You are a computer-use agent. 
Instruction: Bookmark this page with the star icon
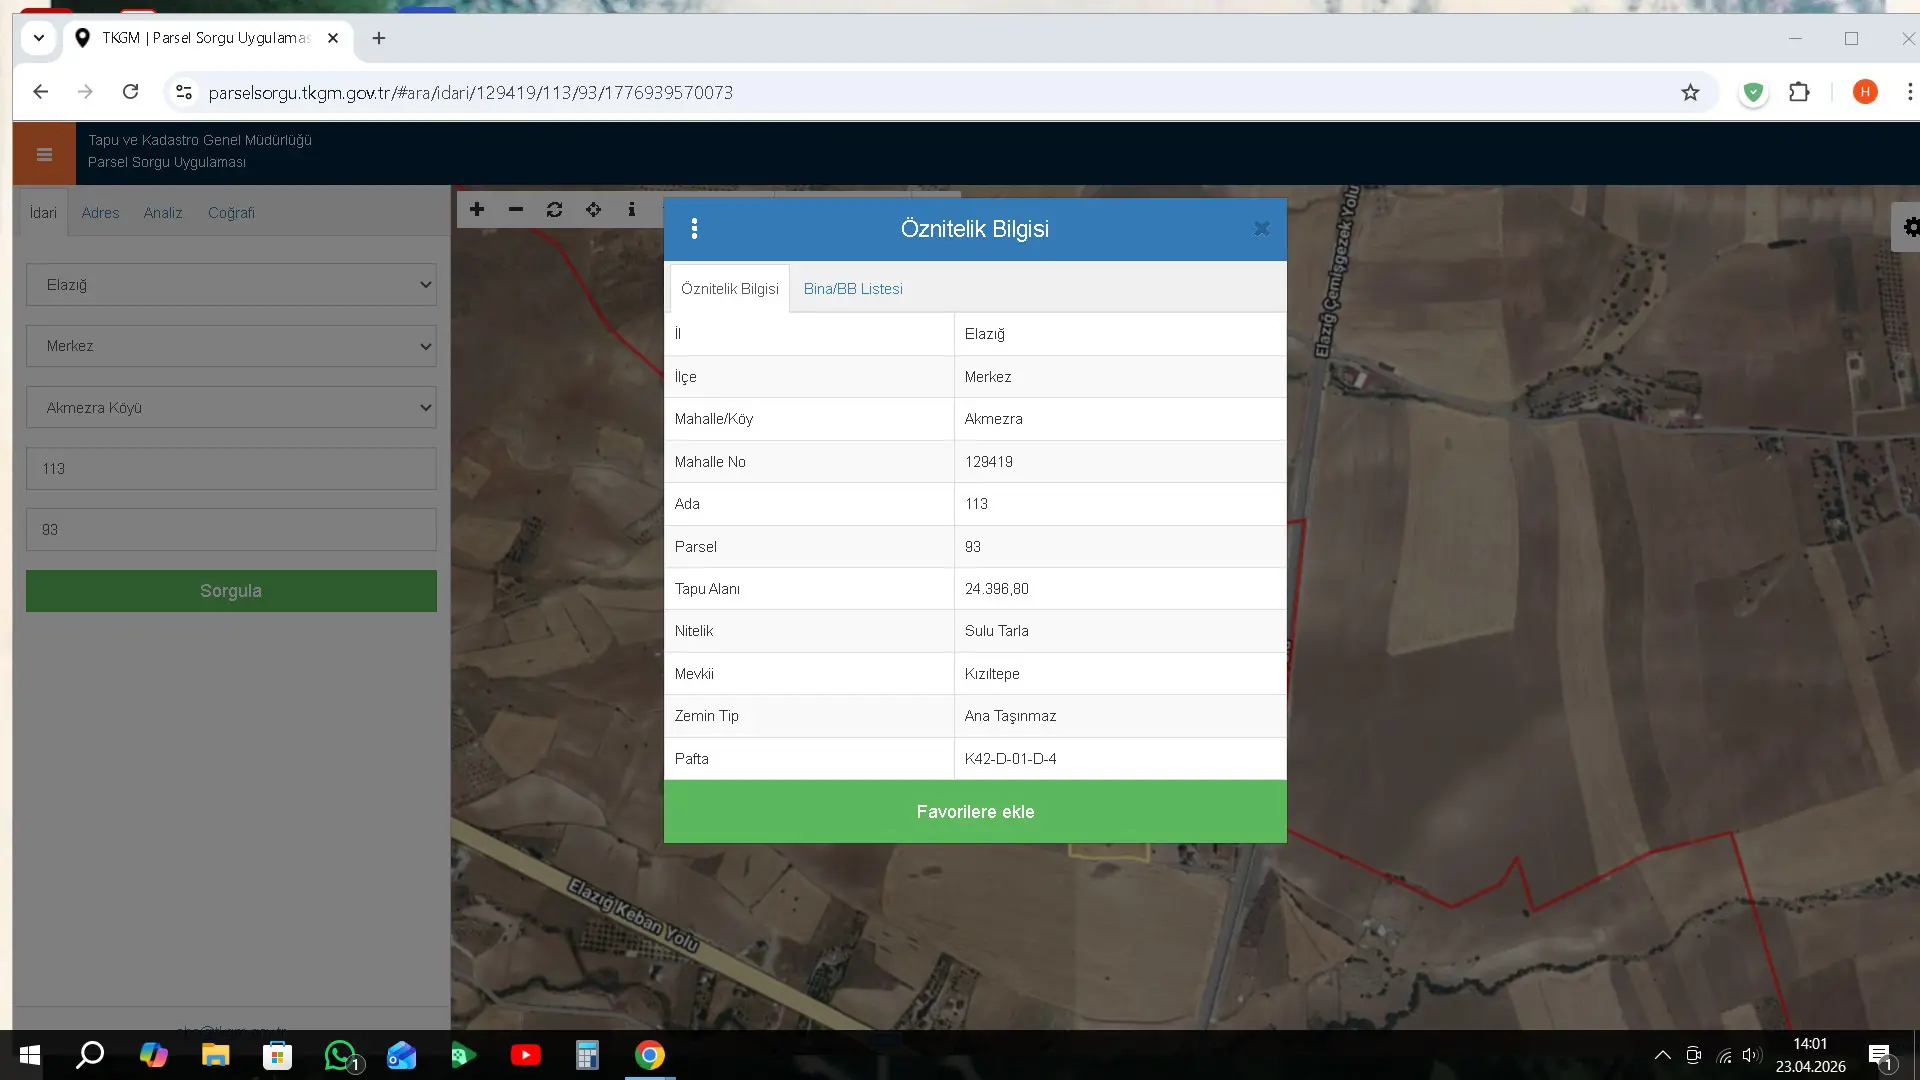coord(1690,92)
